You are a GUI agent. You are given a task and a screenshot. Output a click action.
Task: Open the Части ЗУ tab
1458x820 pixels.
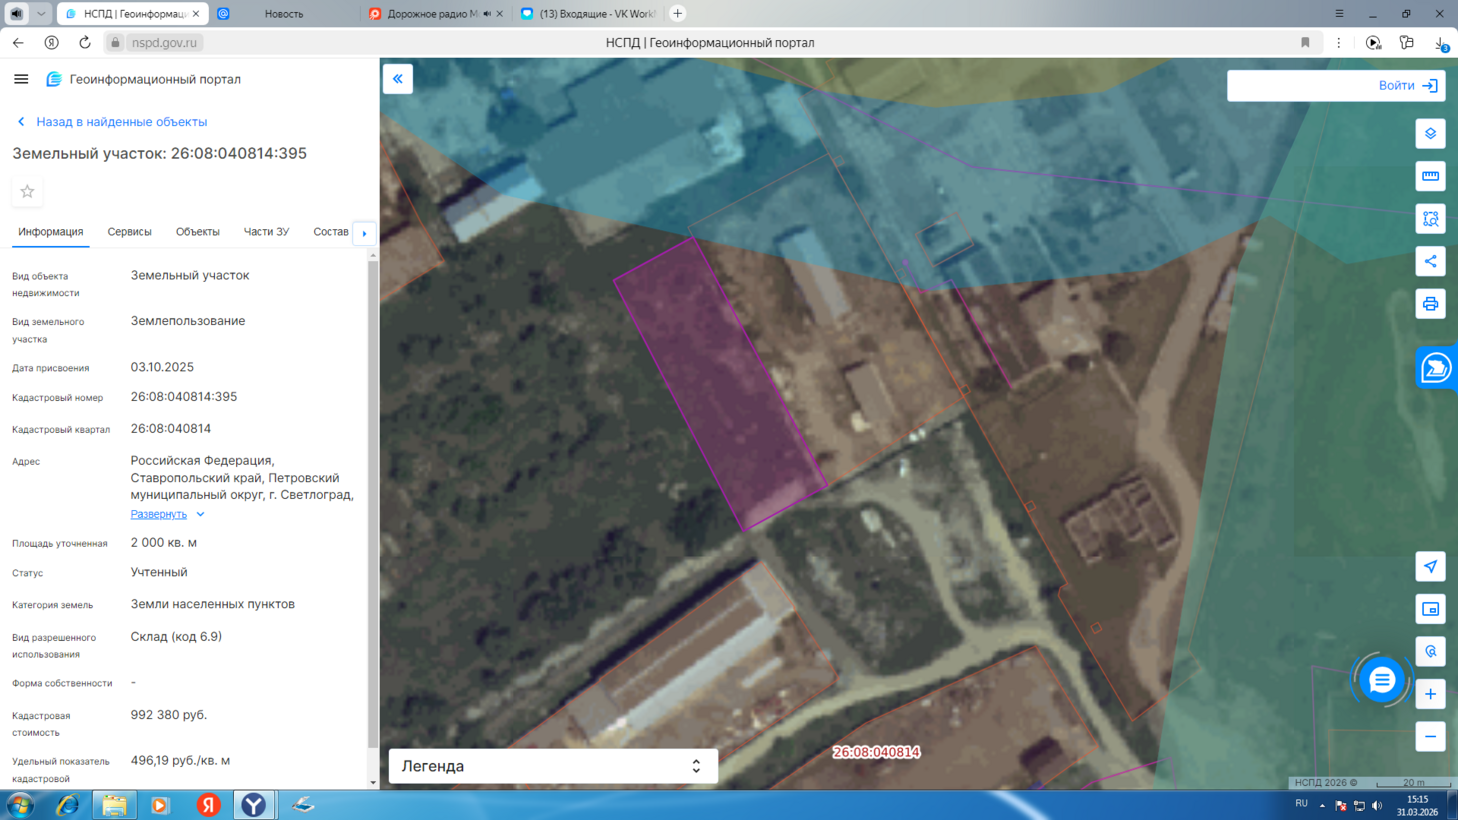(266, 232)
